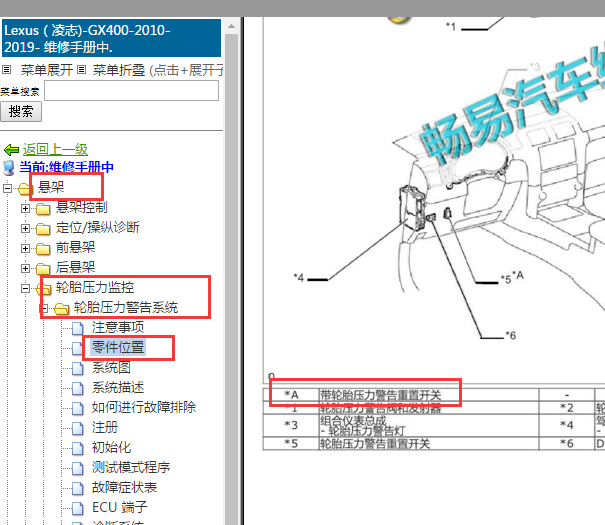Open the 系统图 page

111,368
